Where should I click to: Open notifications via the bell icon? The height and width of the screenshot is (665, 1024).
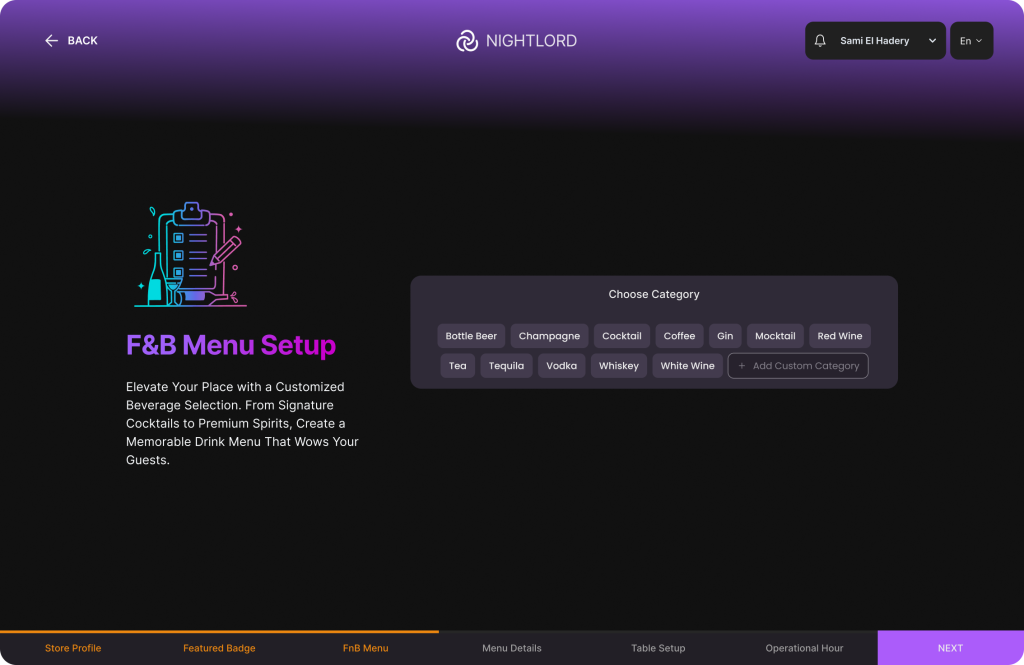[x=820, y=41]
